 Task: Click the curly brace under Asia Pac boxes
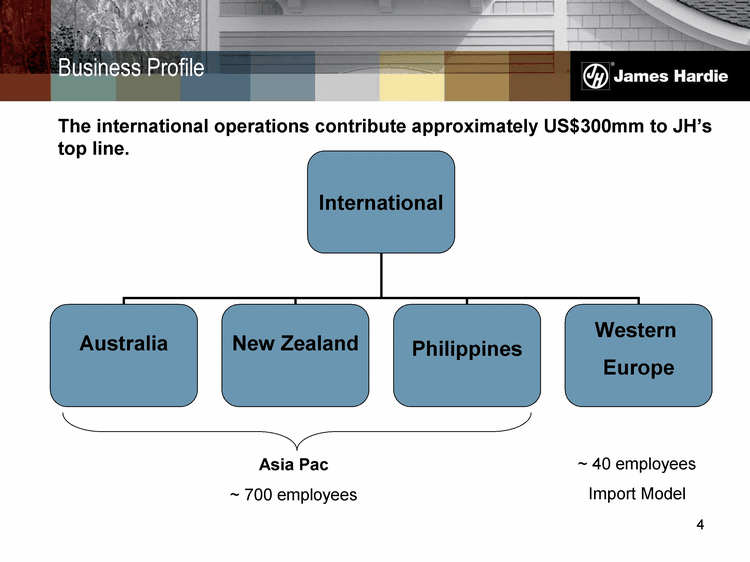(x=297, y=432)
